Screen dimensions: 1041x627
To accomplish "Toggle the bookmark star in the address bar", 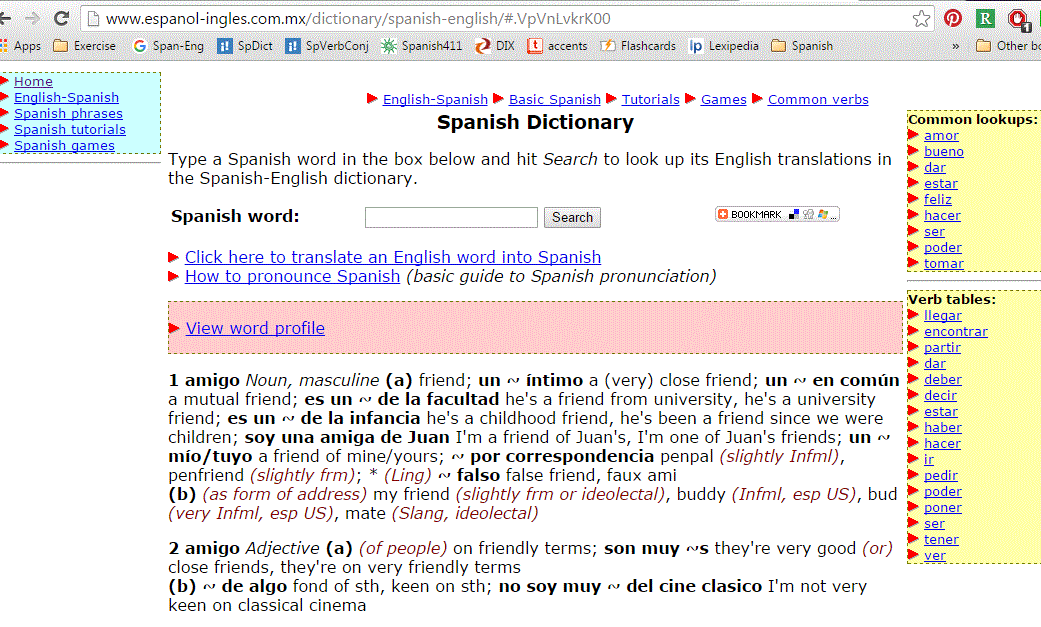I will pyautogui.click(x=921, y=17).
